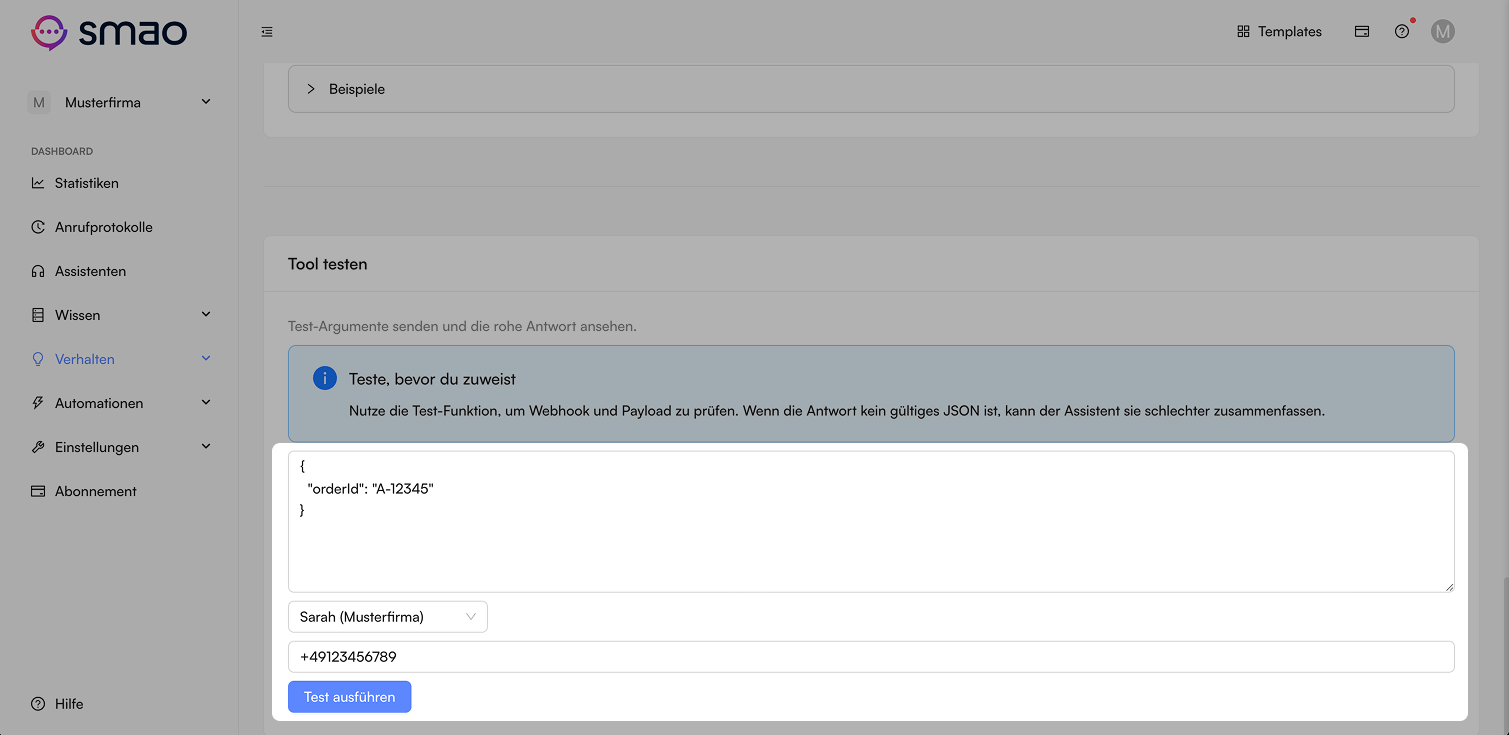Screen dimensions: 1509x735
Task: Open Assistenten page
Action: [x=90, y=271]
